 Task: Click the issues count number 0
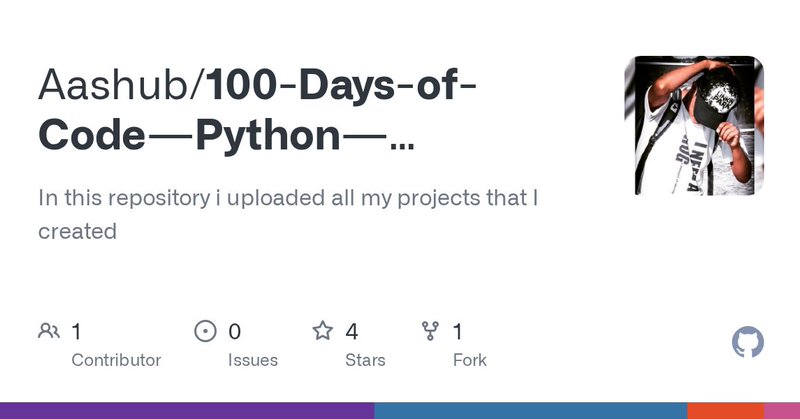[234, 331]
